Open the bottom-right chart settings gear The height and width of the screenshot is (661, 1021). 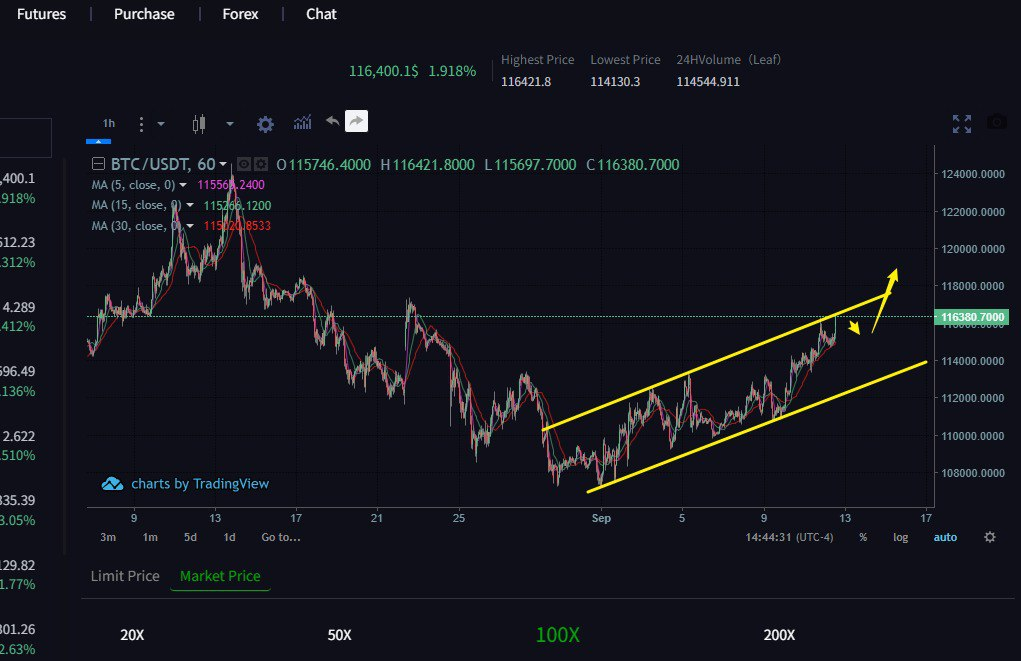[x=989, y=537]
